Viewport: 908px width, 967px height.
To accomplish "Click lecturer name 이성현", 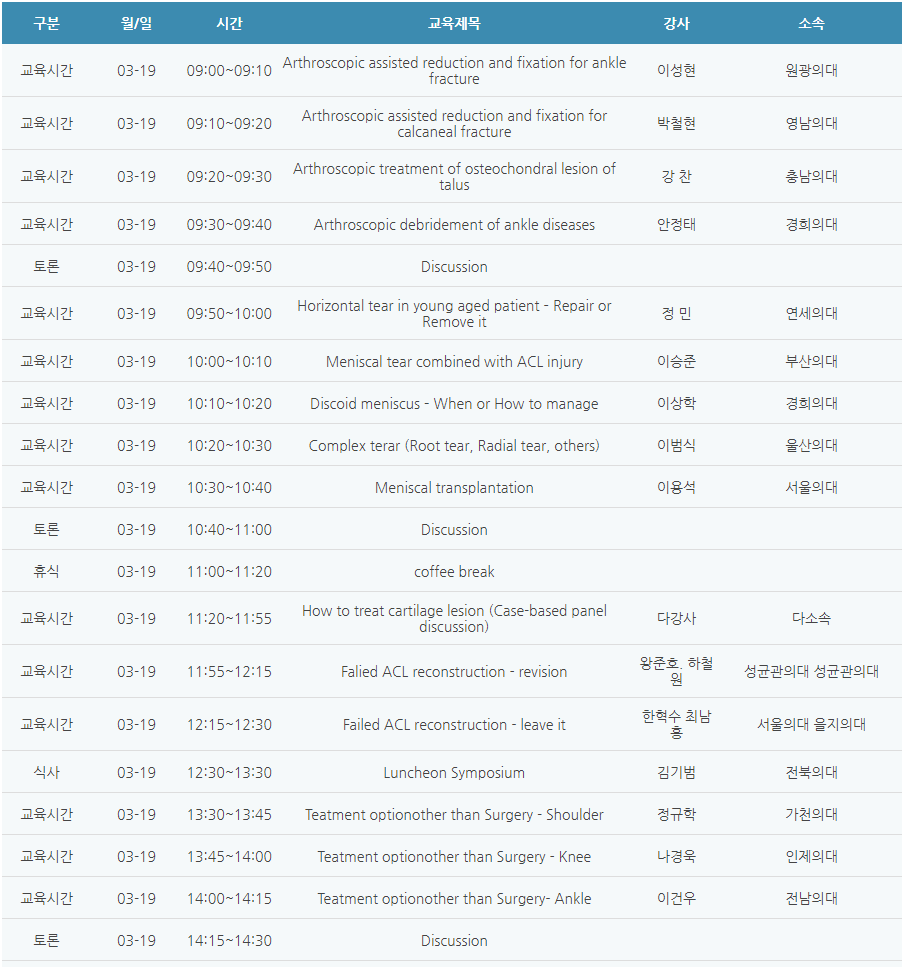I will click(677, 70).
